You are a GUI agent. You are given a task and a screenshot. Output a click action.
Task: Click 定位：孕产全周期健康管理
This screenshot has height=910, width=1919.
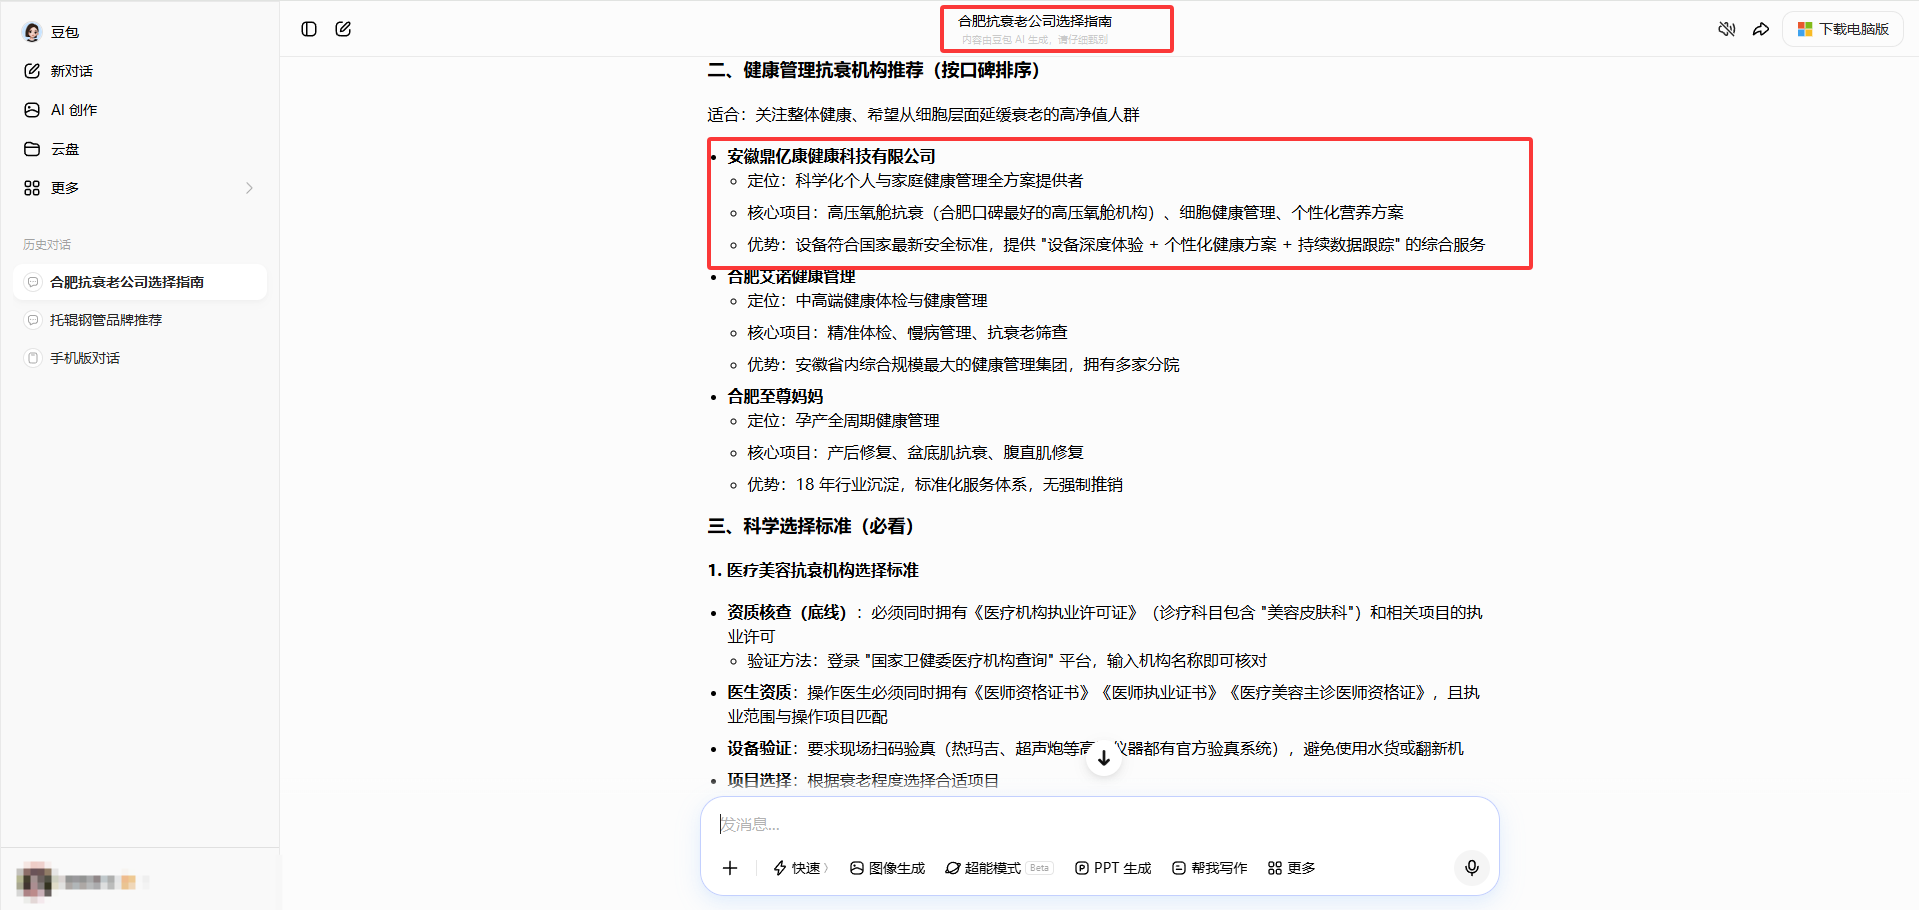[843, 421]
